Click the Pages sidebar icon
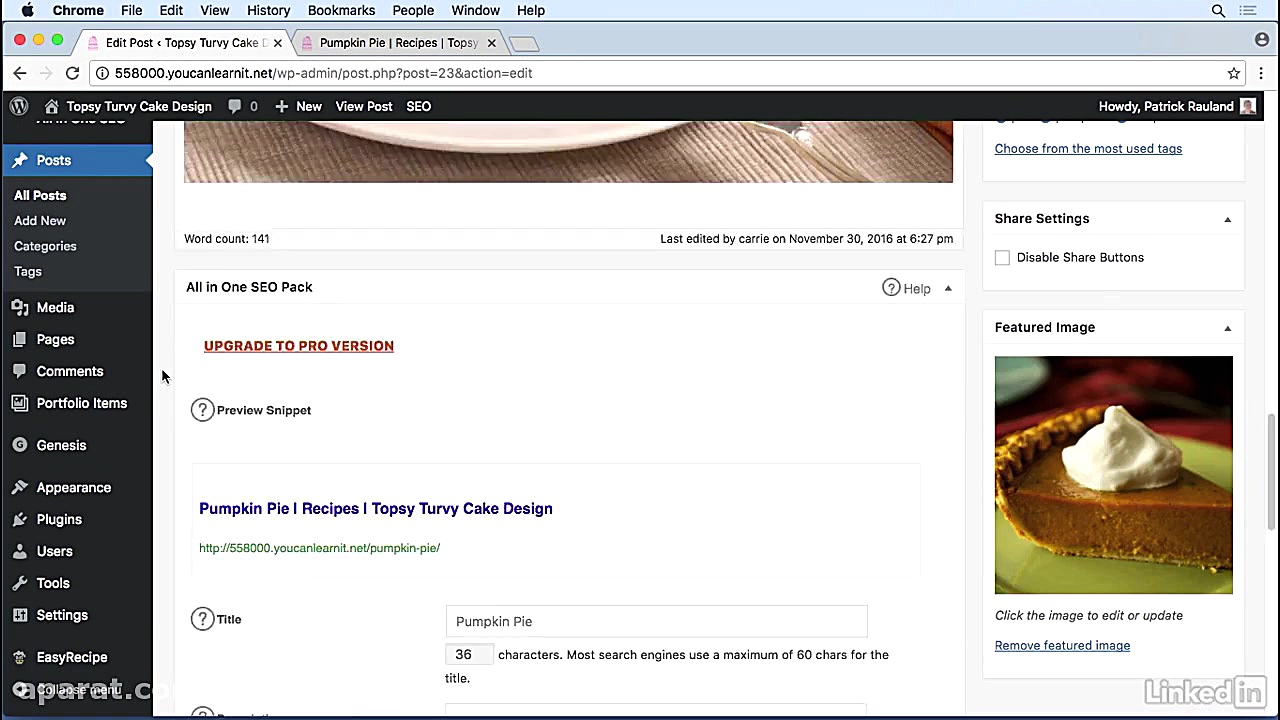The height and width of the screenshot is (720, 1280). 20,340
